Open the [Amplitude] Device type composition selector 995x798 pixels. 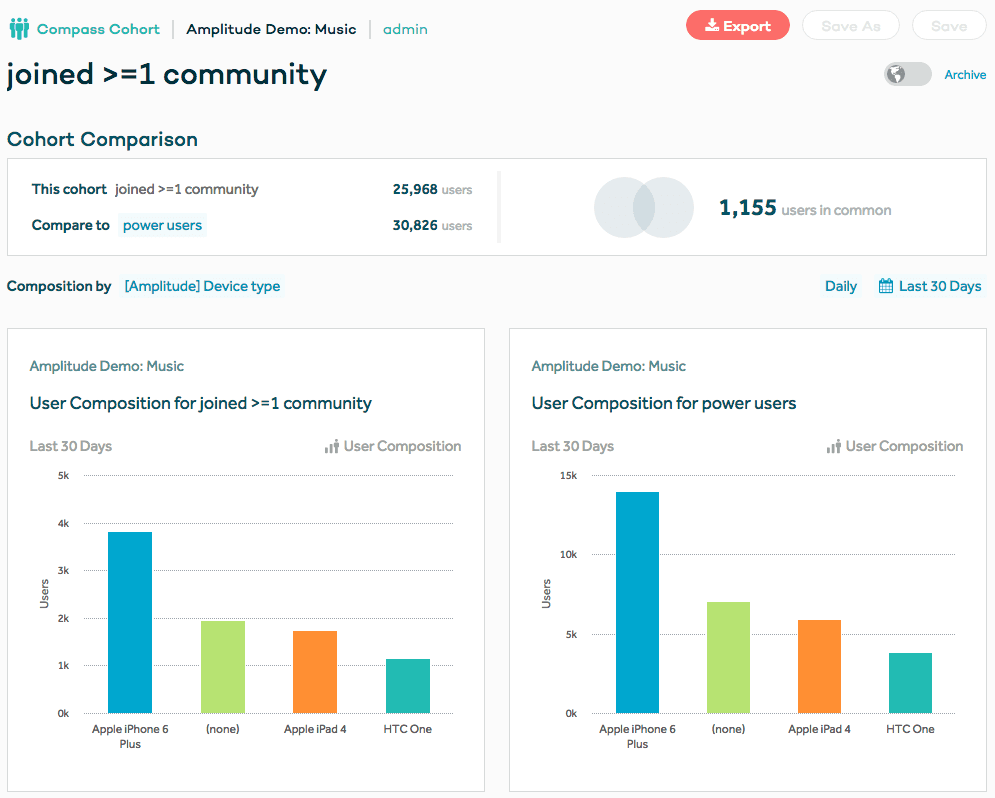coord(202,286)
